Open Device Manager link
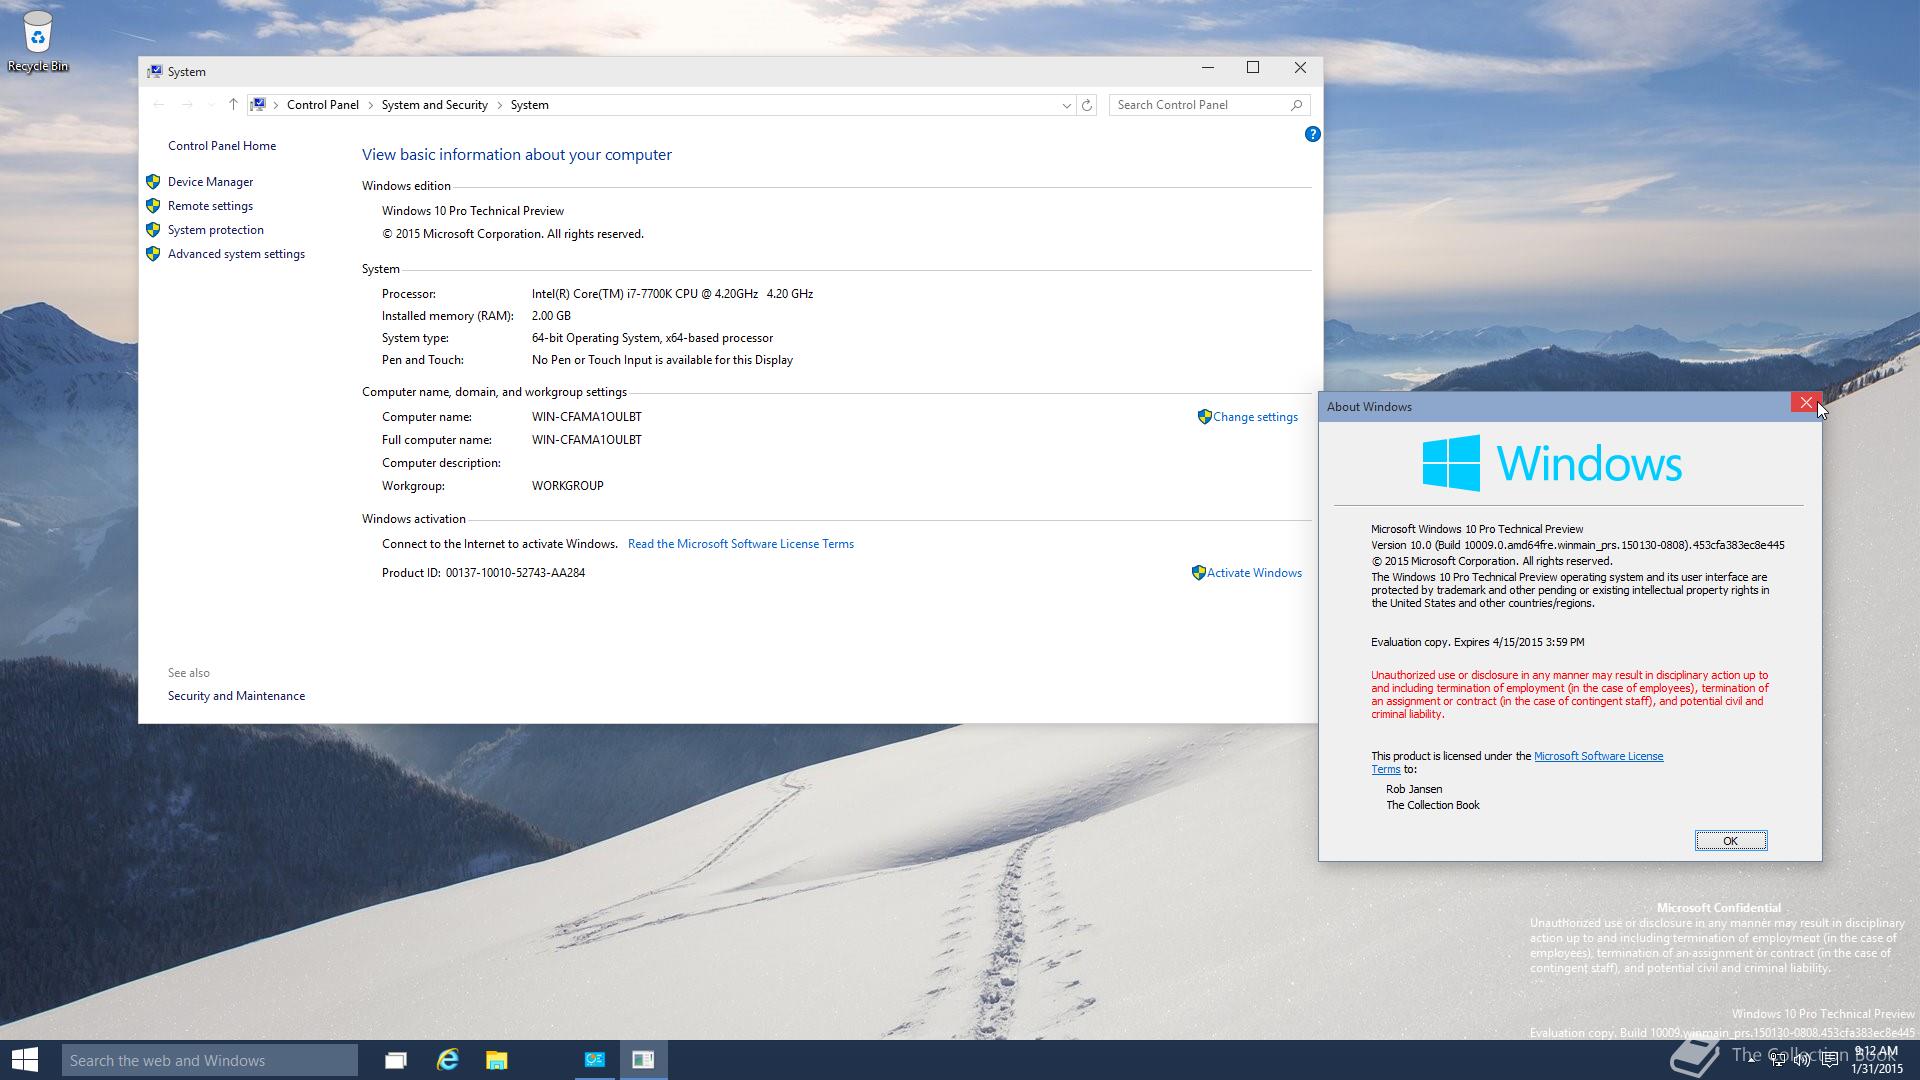The image size is (1920, 1080). 210,182
